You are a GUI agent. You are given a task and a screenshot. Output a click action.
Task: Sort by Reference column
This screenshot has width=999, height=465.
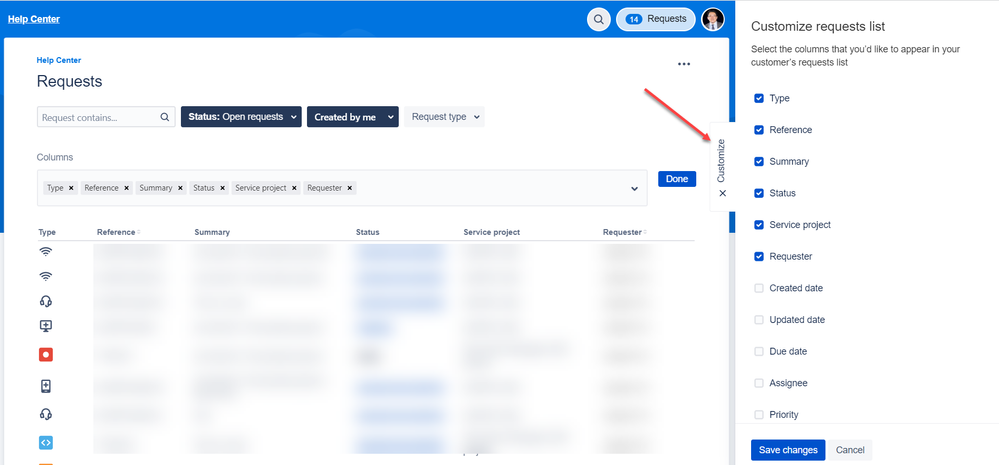(119, 232)
